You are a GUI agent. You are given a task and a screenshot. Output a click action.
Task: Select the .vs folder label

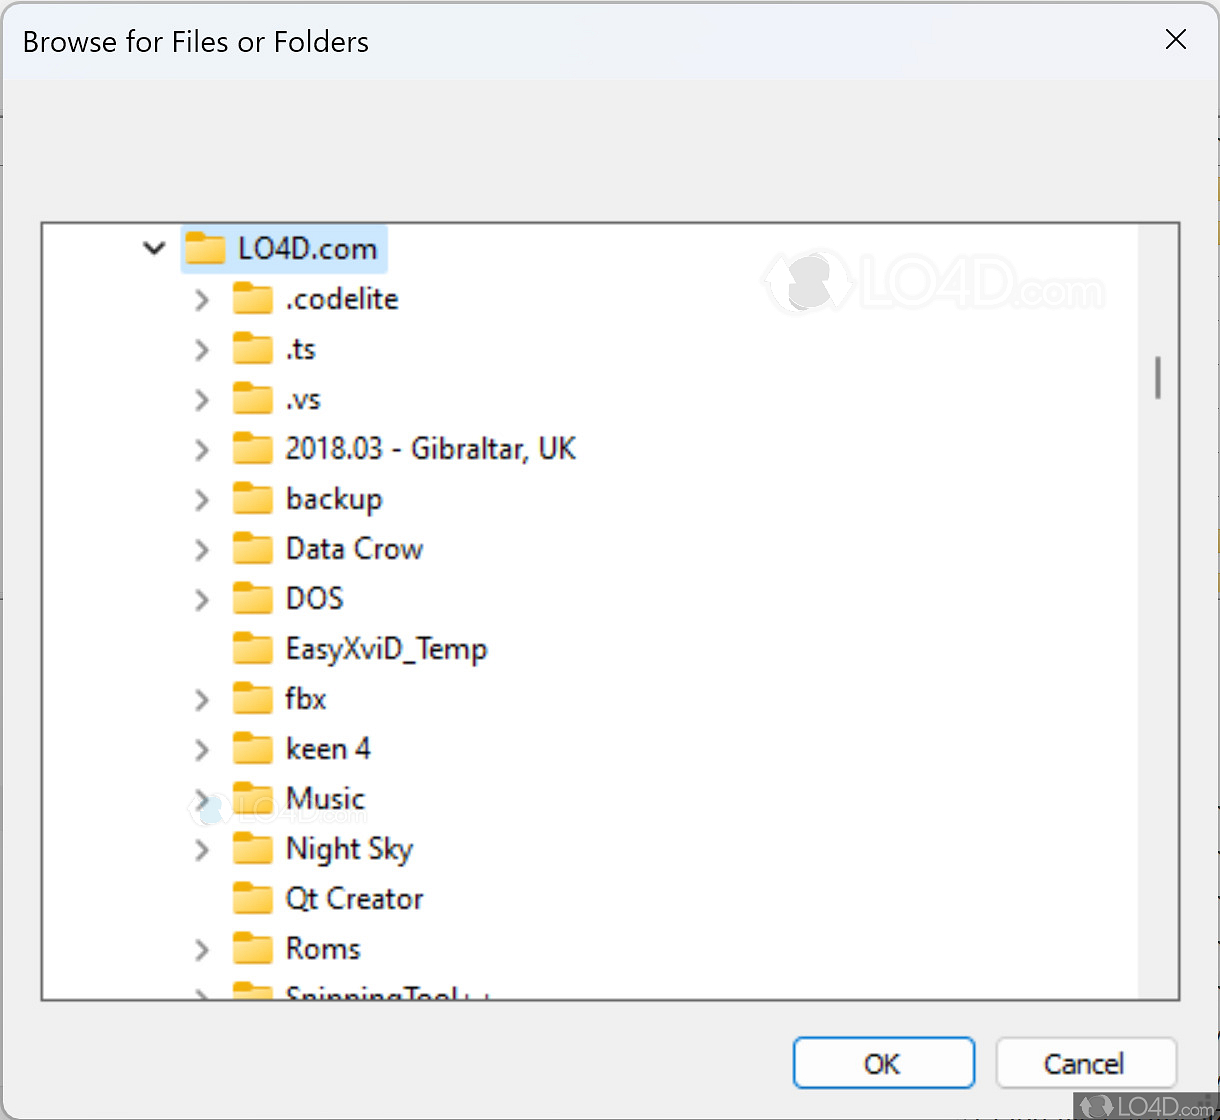(303, 399)
